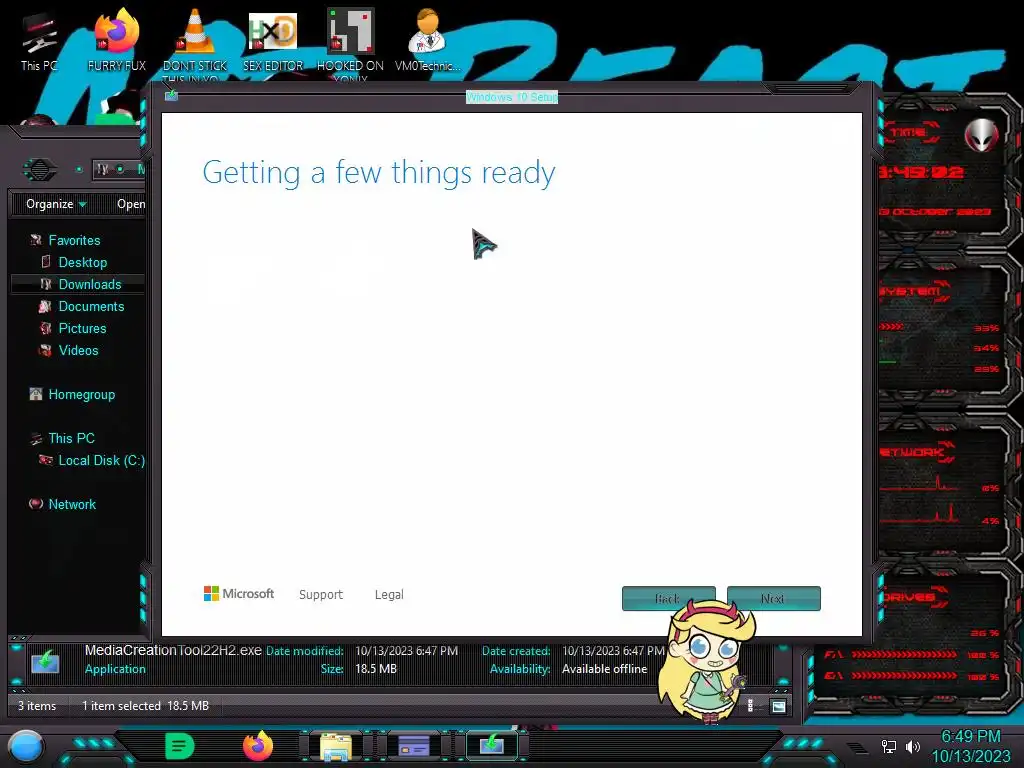The image size is (1024, 768).
Task: Click the Getting a few things ready heading
Action: tap(379, 173)
